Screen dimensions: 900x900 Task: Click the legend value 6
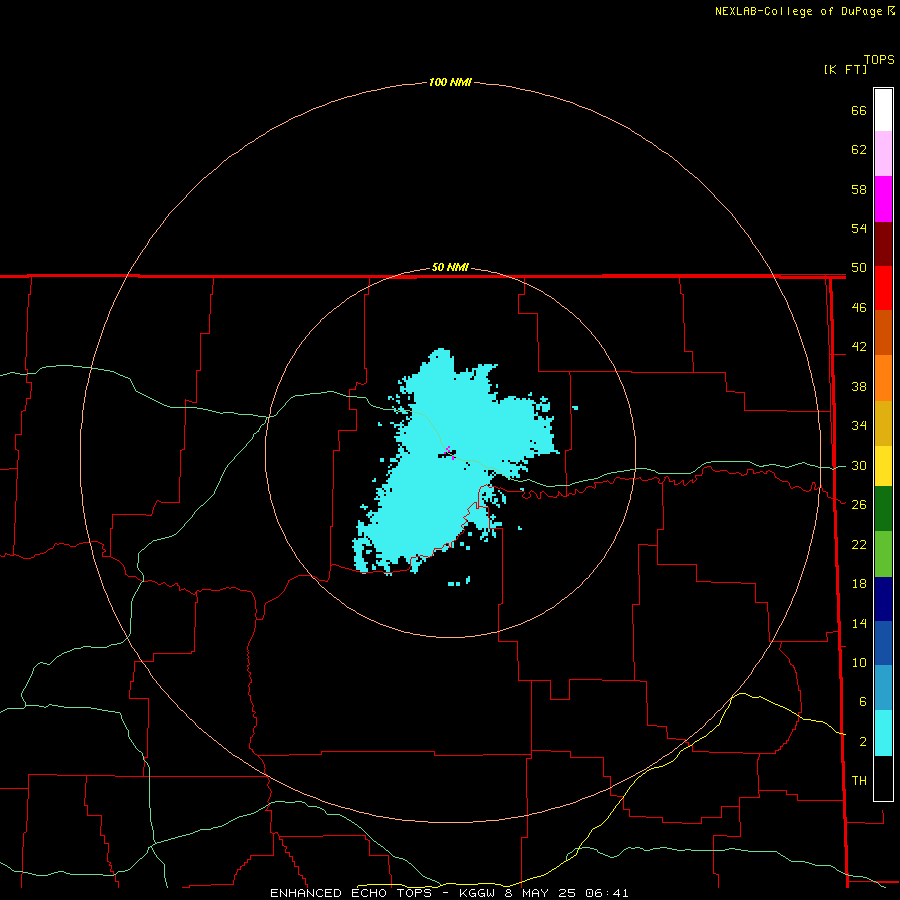[863, 702]
